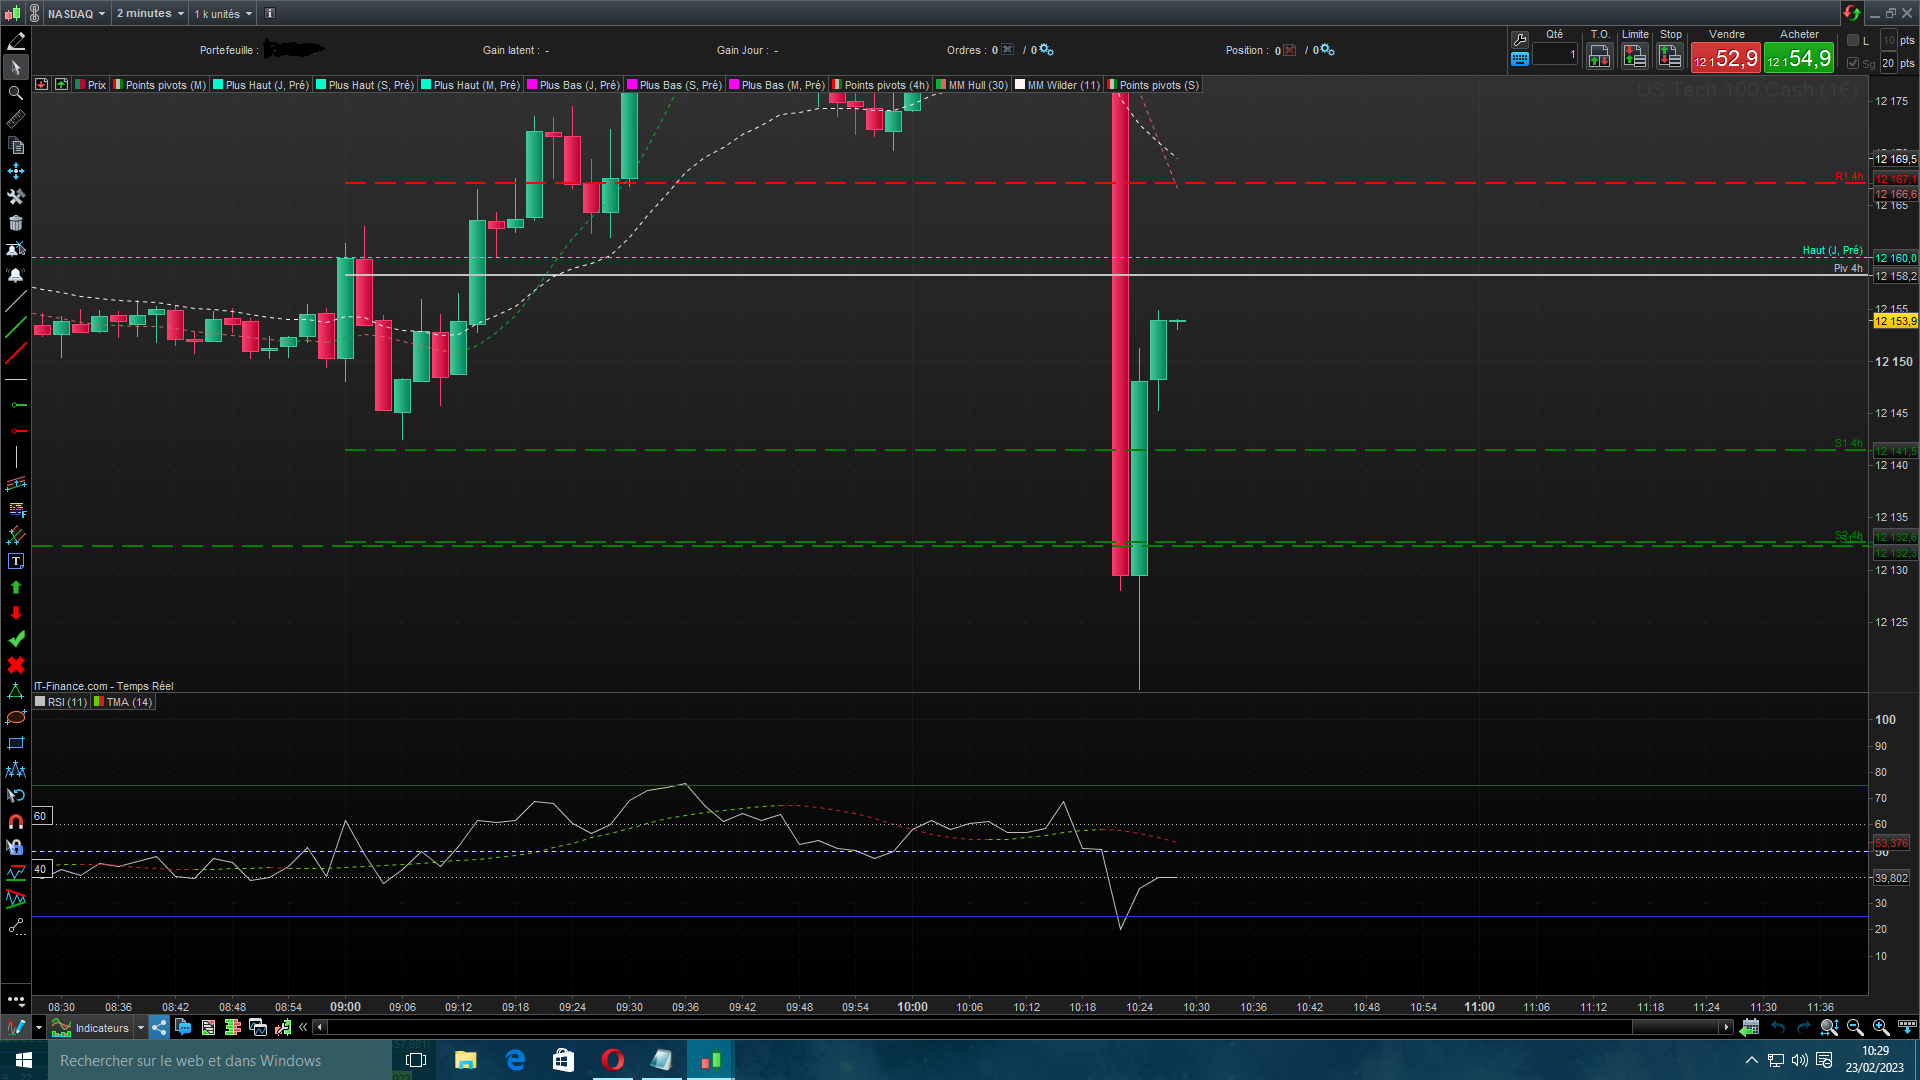The image size is (1920, 1080).
Task: Click the Qté quantity input field
Action: [1555, 55]
